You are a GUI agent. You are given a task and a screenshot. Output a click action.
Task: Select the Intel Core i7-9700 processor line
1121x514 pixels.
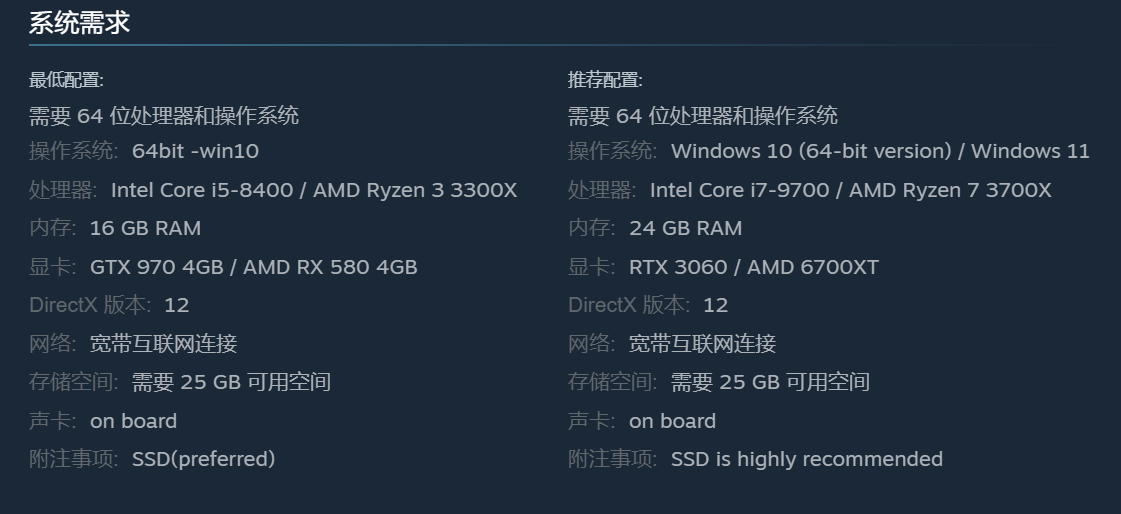[850, 190]
